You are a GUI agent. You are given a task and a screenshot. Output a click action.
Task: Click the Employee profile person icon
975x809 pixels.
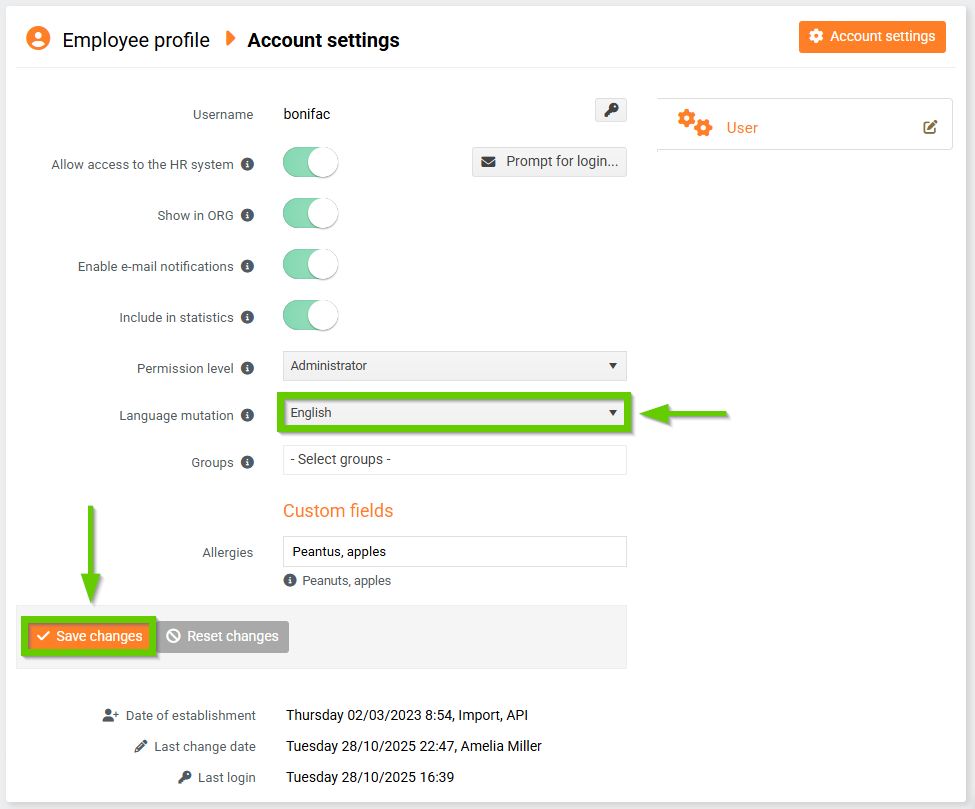tap(38, 39)
